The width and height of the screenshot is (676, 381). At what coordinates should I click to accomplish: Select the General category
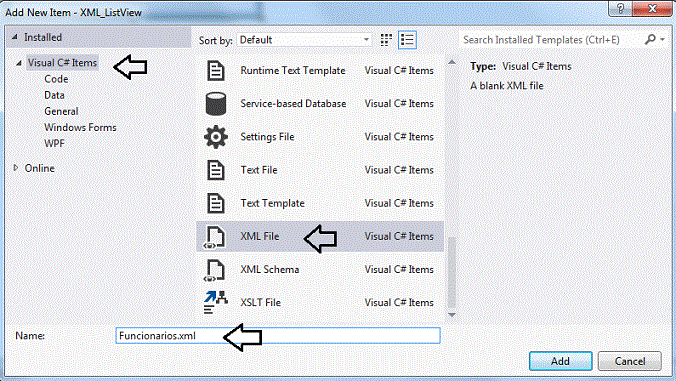click(61, 112)
